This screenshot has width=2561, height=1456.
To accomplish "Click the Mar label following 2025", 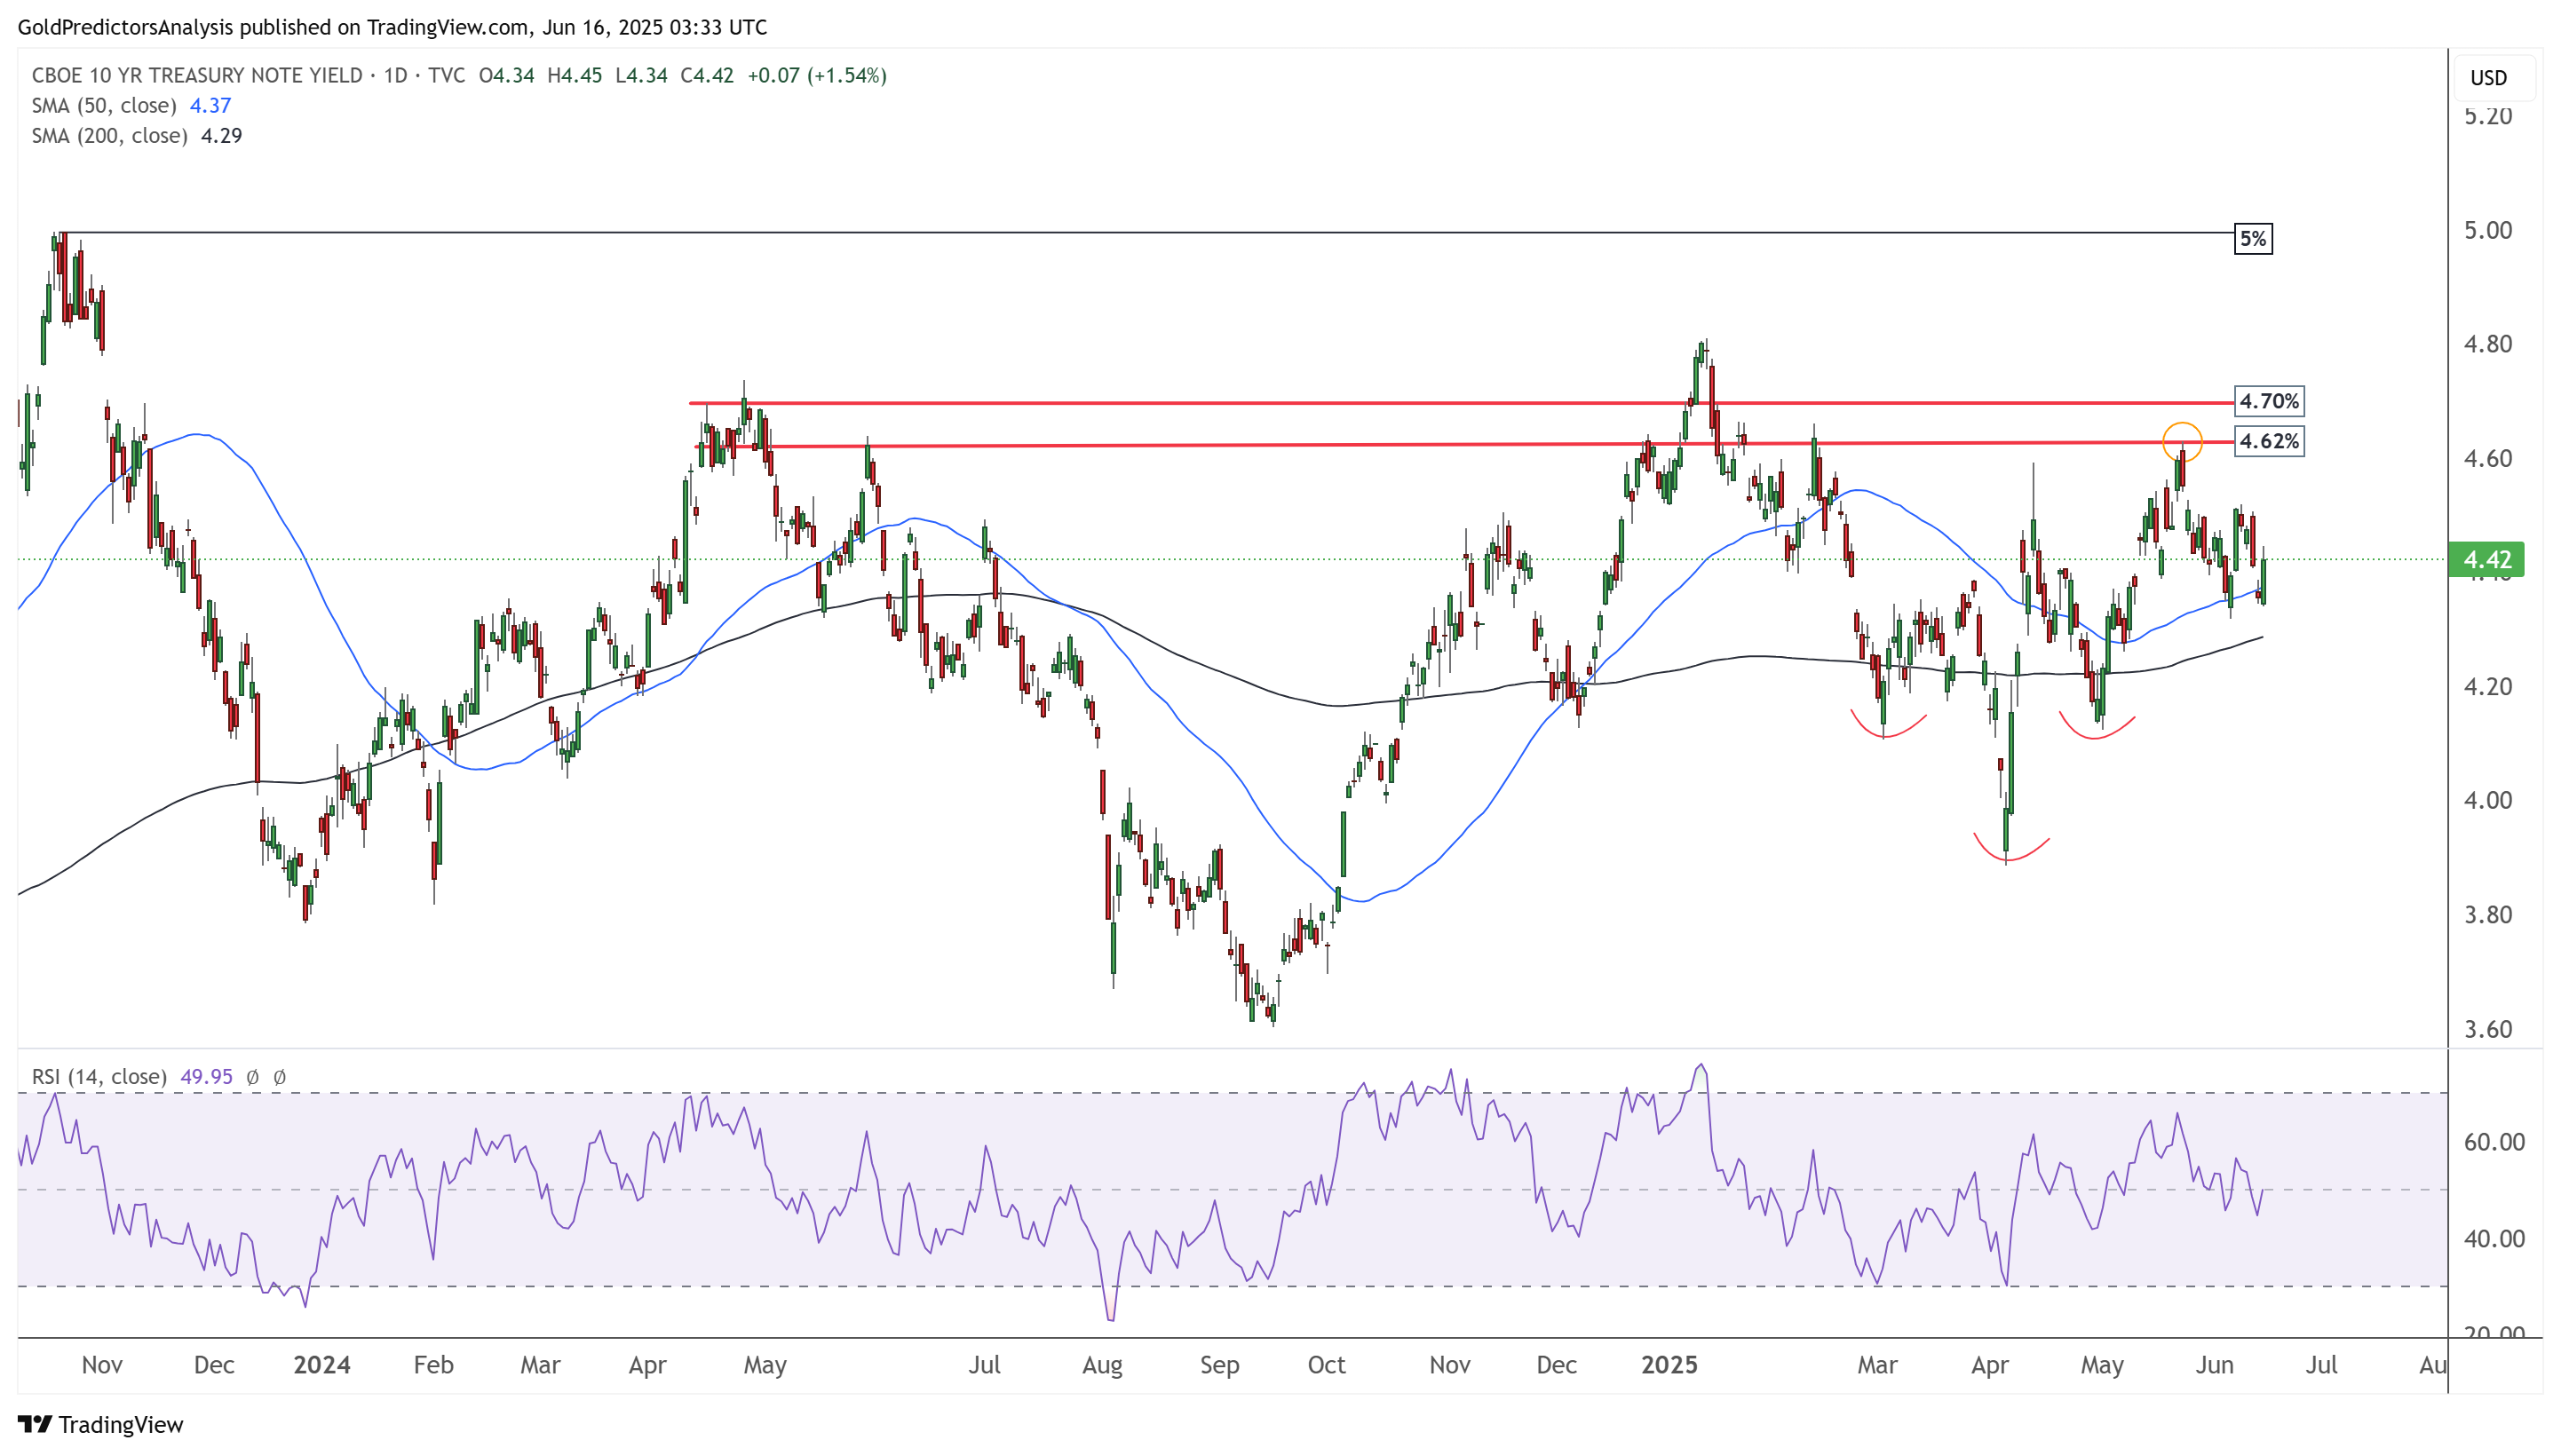I will point(1877,1365).
